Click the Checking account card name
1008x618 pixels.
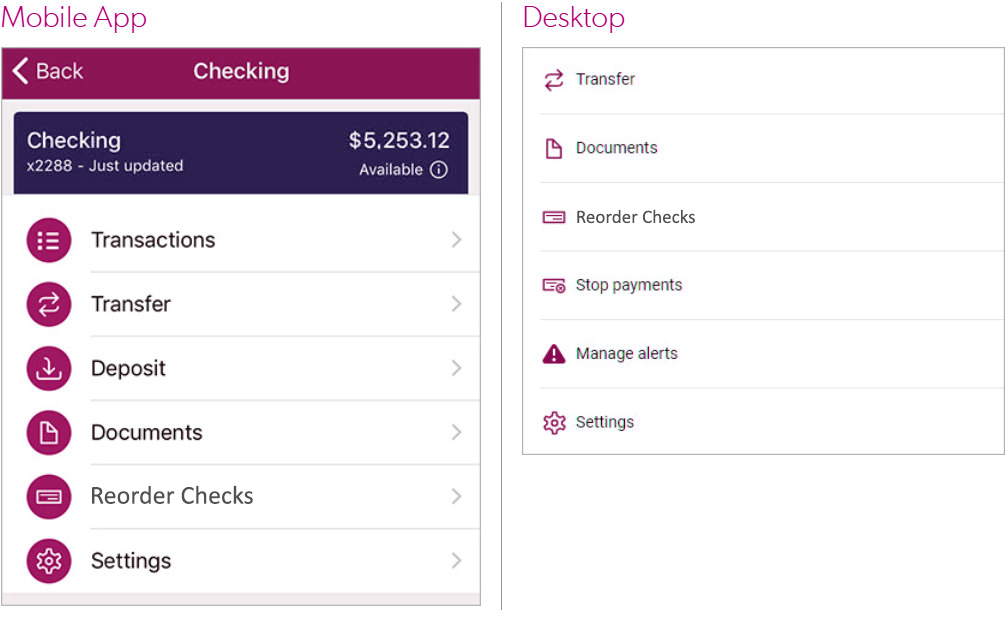(x=74, y=140)
